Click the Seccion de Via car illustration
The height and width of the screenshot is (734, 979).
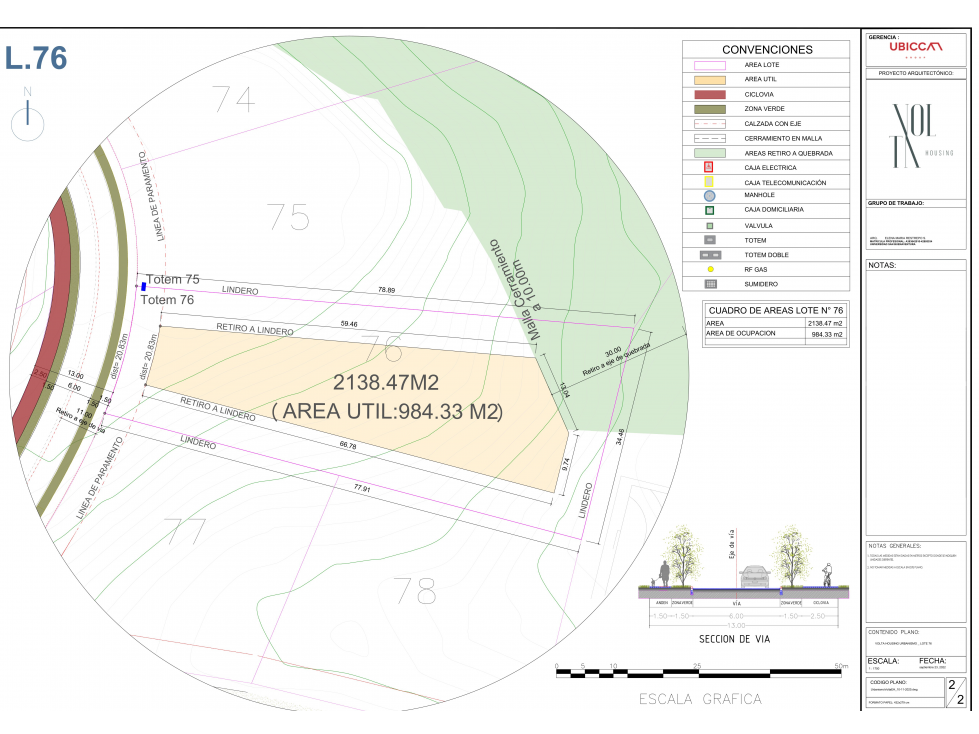coord(755,576)
